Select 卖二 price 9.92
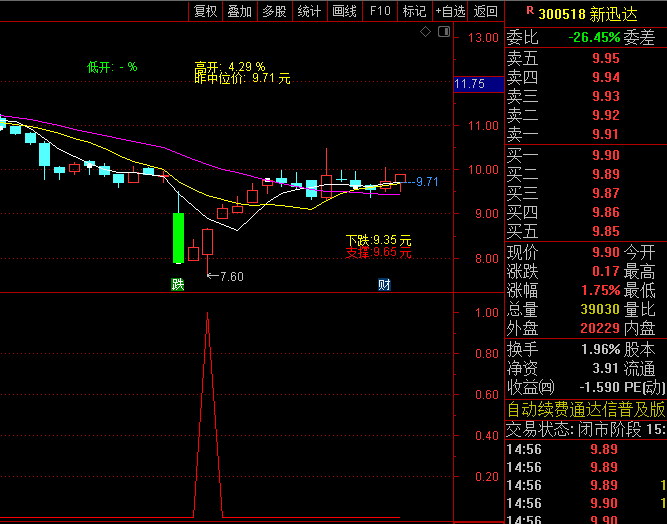Image resolution: width=667 pixels, height=524 pixels. (x=606, y=115)
